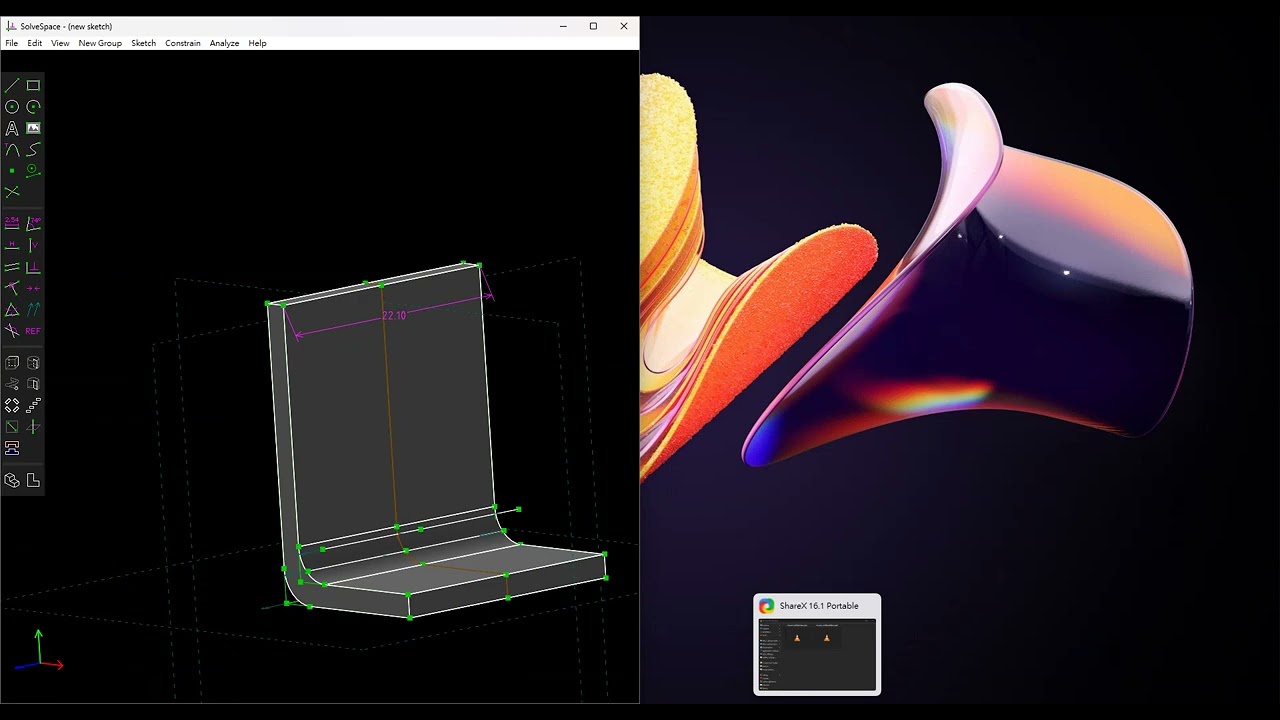Minimize the SolveSpace window
1280x720 pixels.
click(x=563, y=26)
